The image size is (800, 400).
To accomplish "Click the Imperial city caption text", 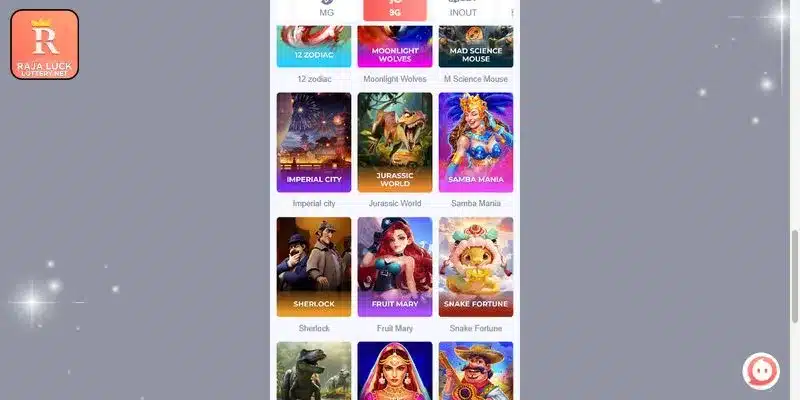I will tap(314, 204).
